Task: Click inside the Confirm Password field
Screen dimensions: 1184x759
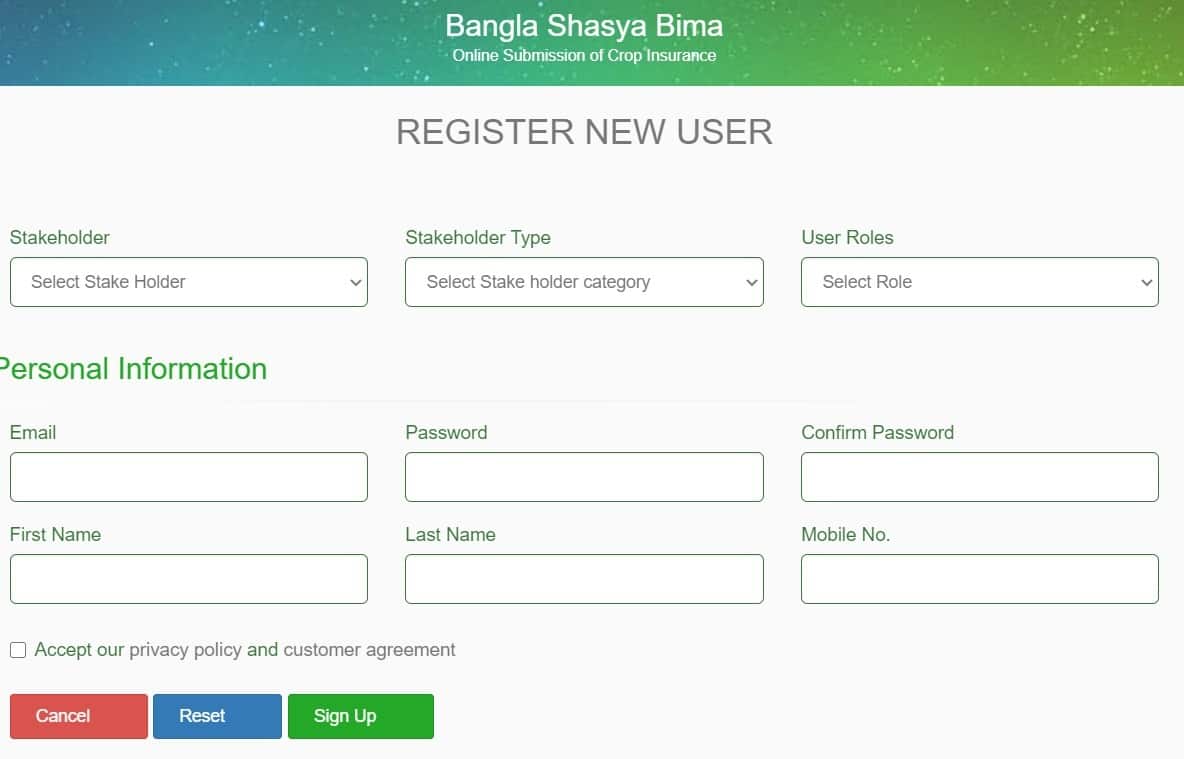Action: tap(979, 477)
